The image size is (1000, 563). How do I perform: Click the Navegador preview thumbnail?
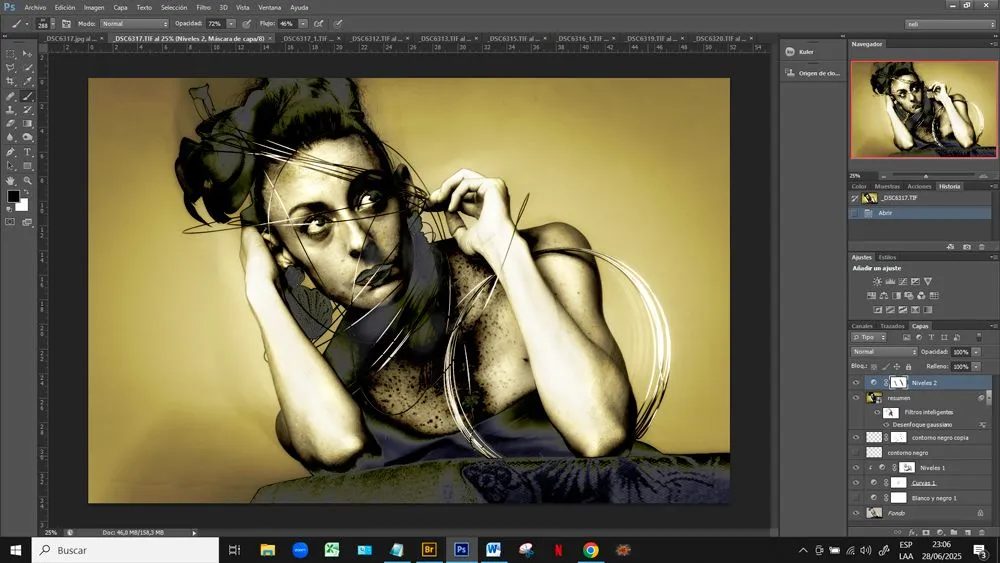coord(923,110)
